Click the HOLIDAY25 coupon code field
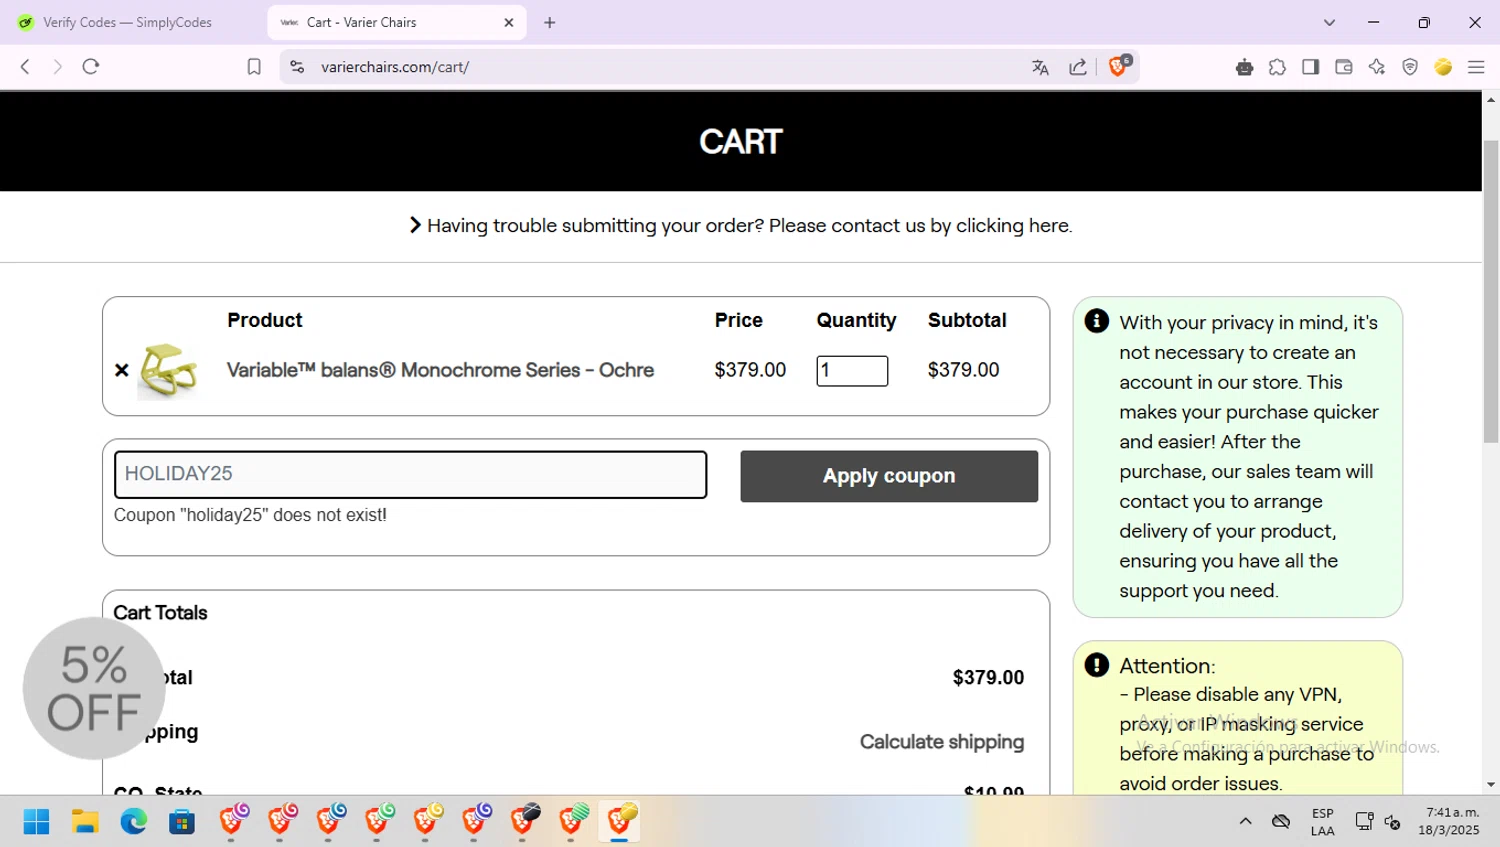1500x847 pixels. pyautogui.click(x=410, y=474)
